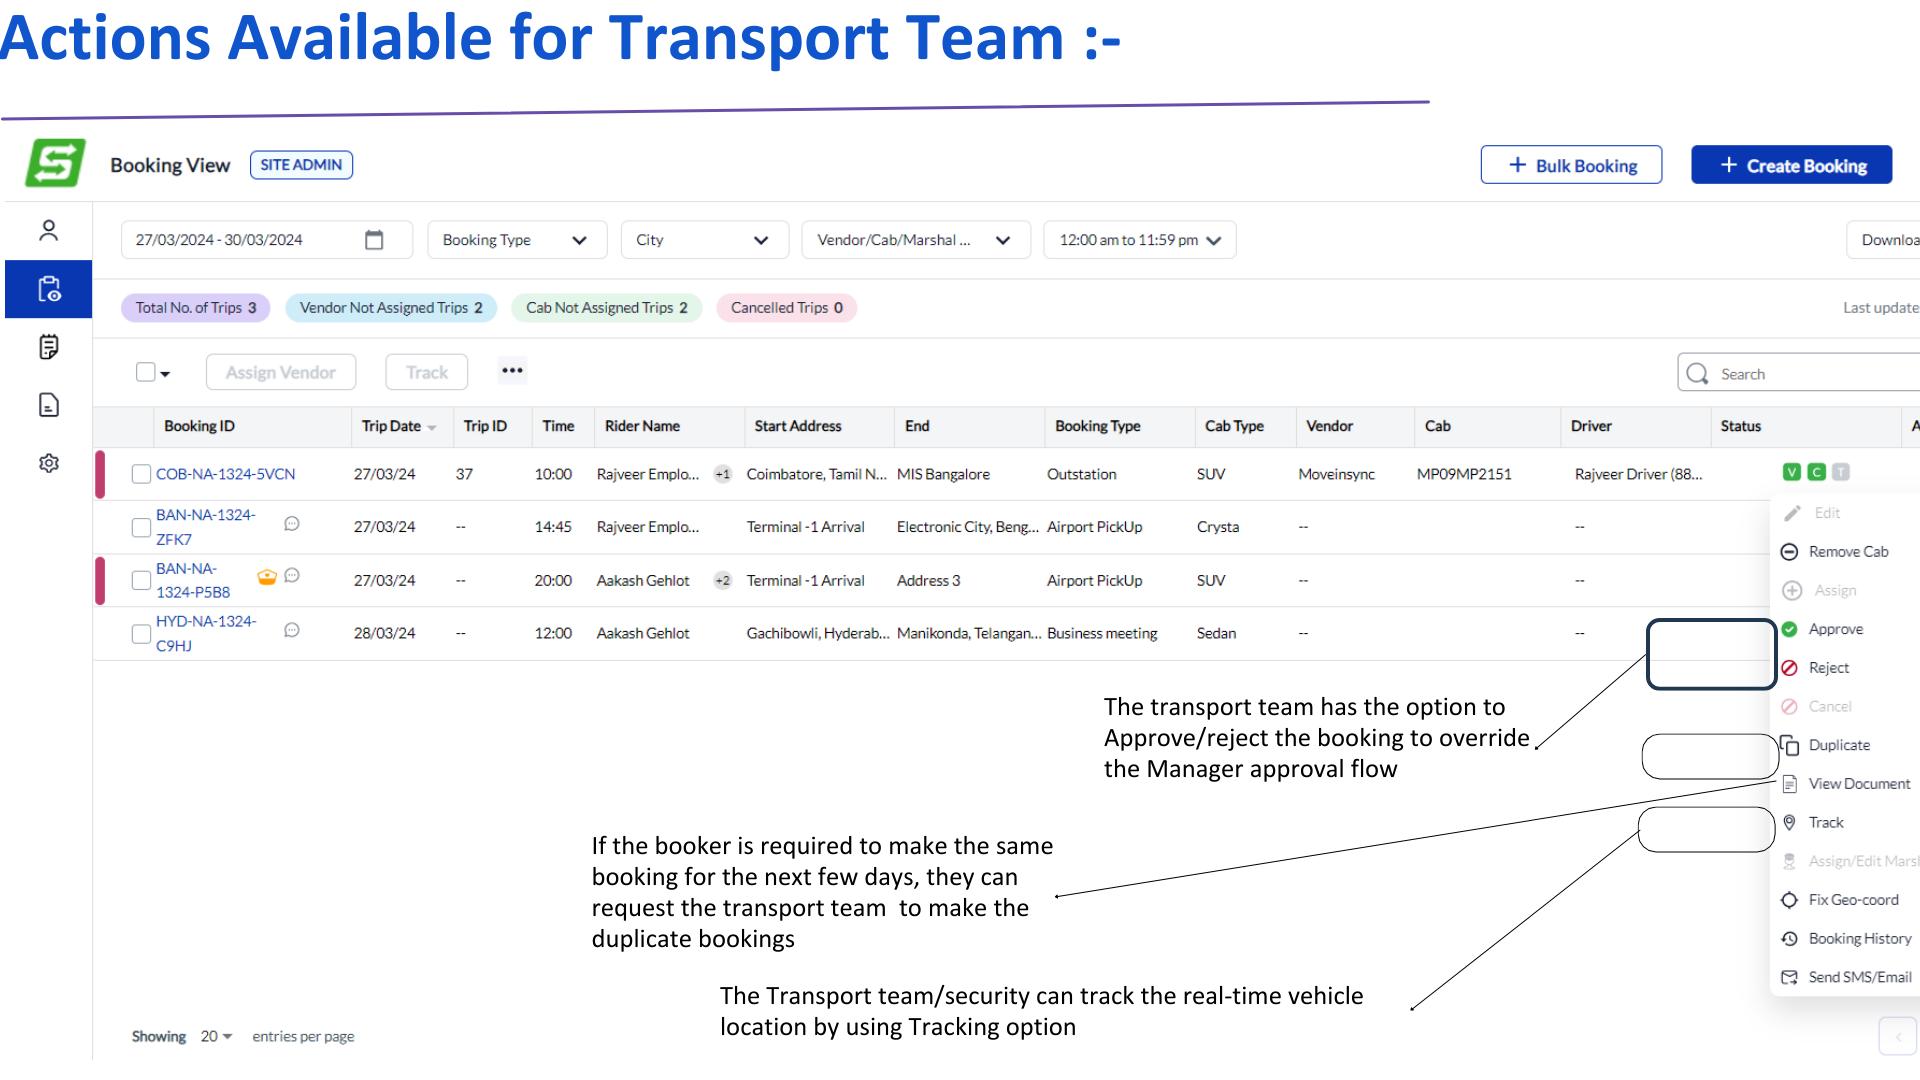The image size is (1920, 1080).
Task: Tick the HYD-NA-1324-C9HJ booking checkbox
Action: [x=141, y=634]
